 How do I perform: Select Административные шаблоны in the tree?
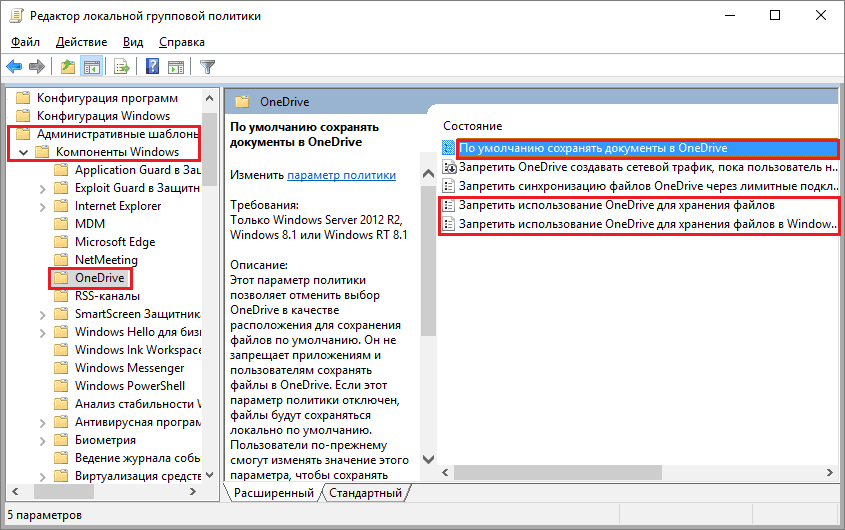point(117,134)
